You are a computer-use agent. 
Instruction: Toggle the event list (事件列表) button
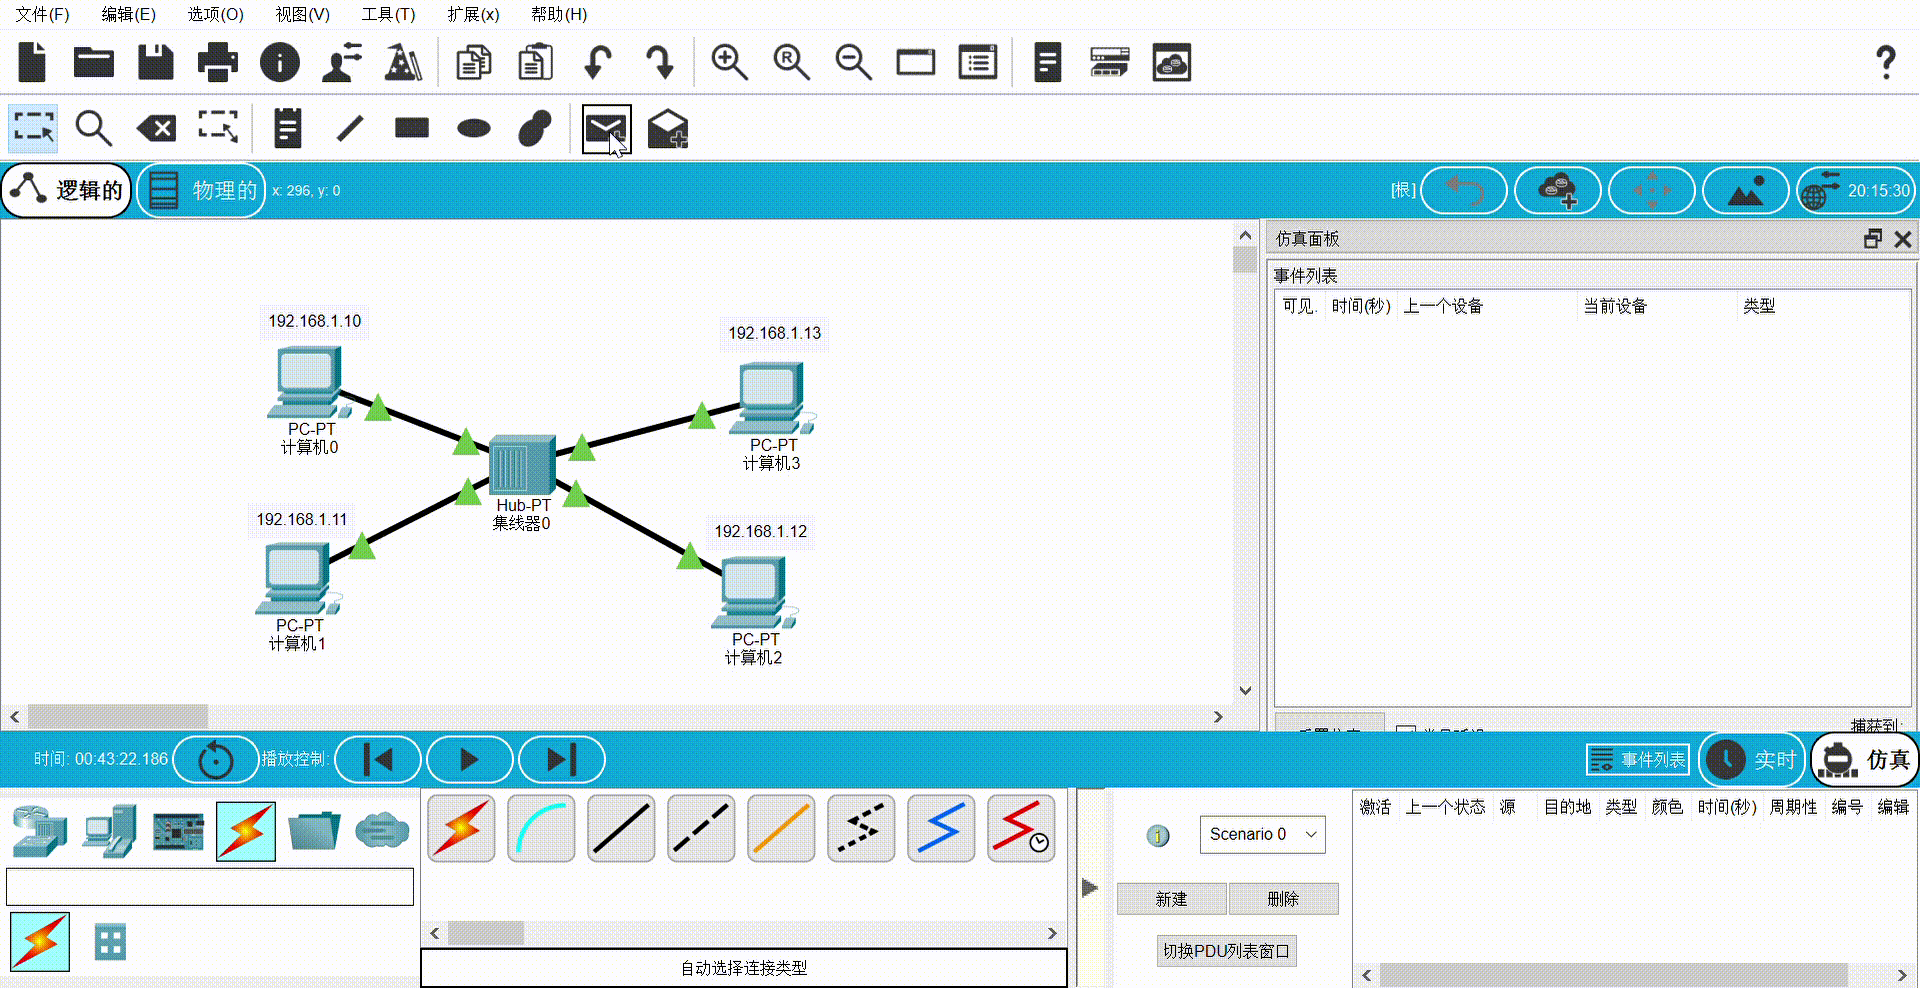point(1638,760)
